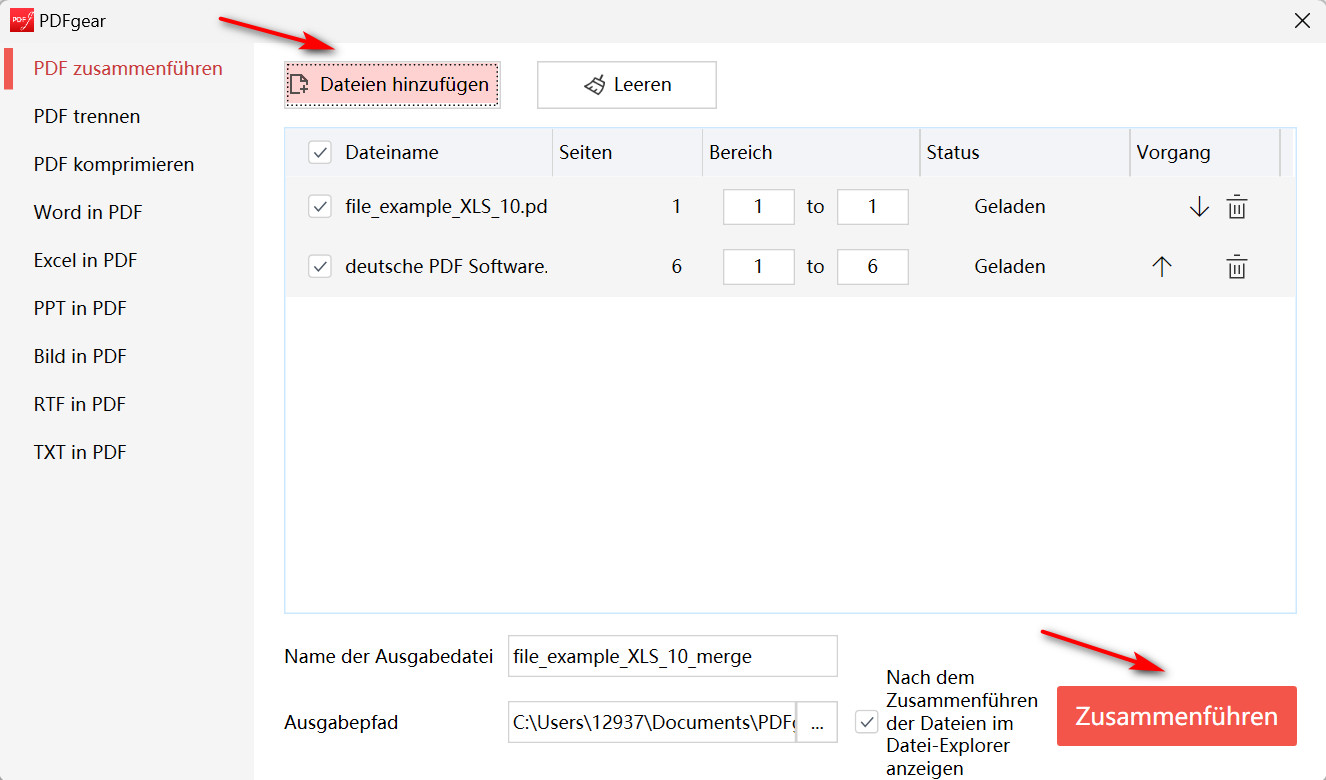
Task: Switch to PDF trennen
Action: coord(87,117)
